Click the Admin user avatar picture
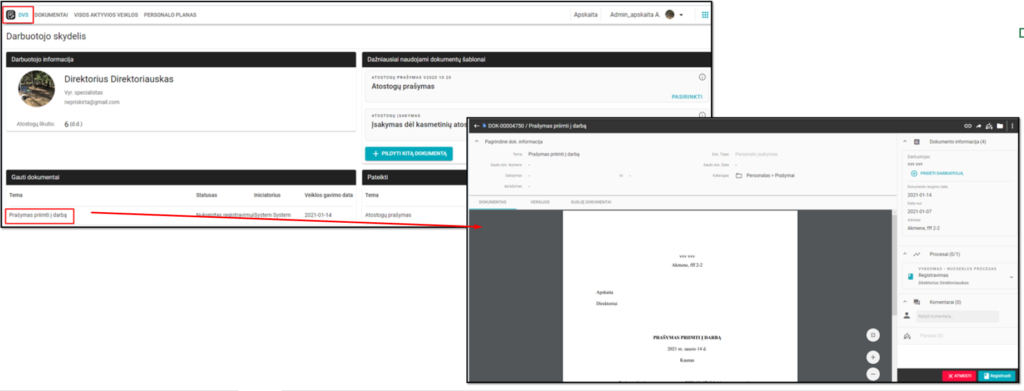Screen dimensions: 1024x391 (669, 14)
